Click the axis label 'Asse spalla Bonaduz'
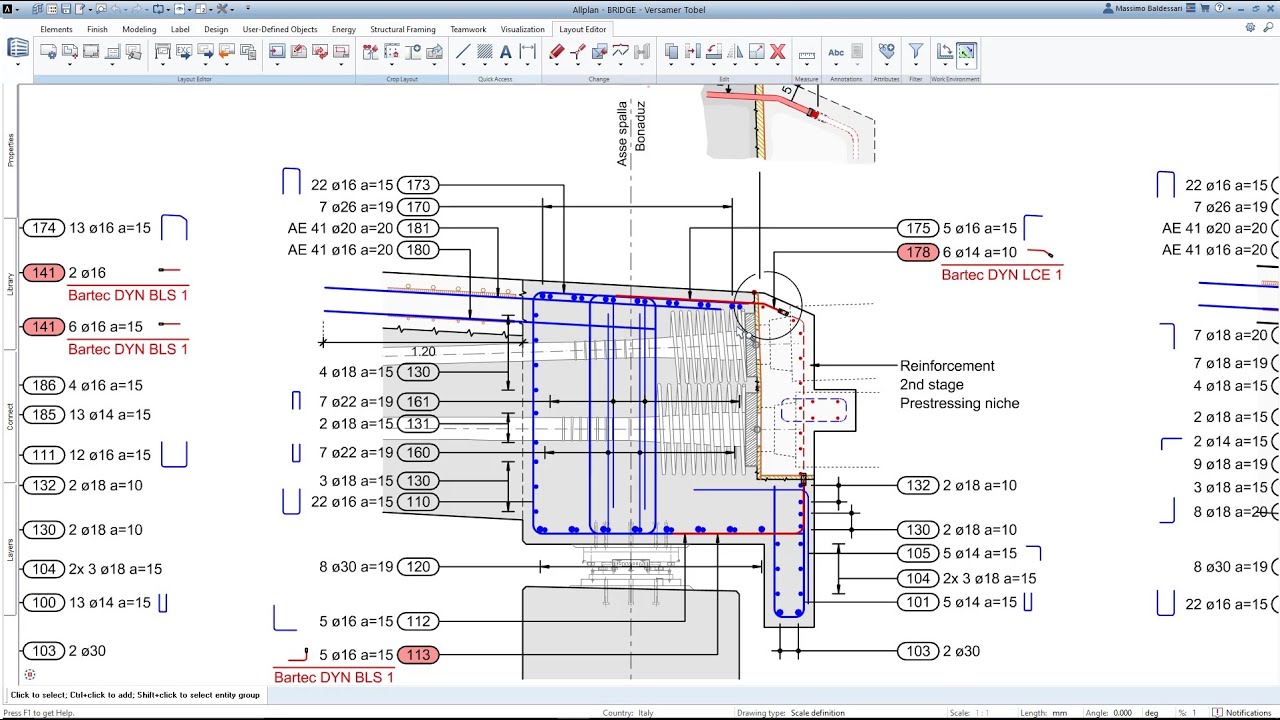The height and width of the screenshot is (720, 1280). (x=630, y=132)
